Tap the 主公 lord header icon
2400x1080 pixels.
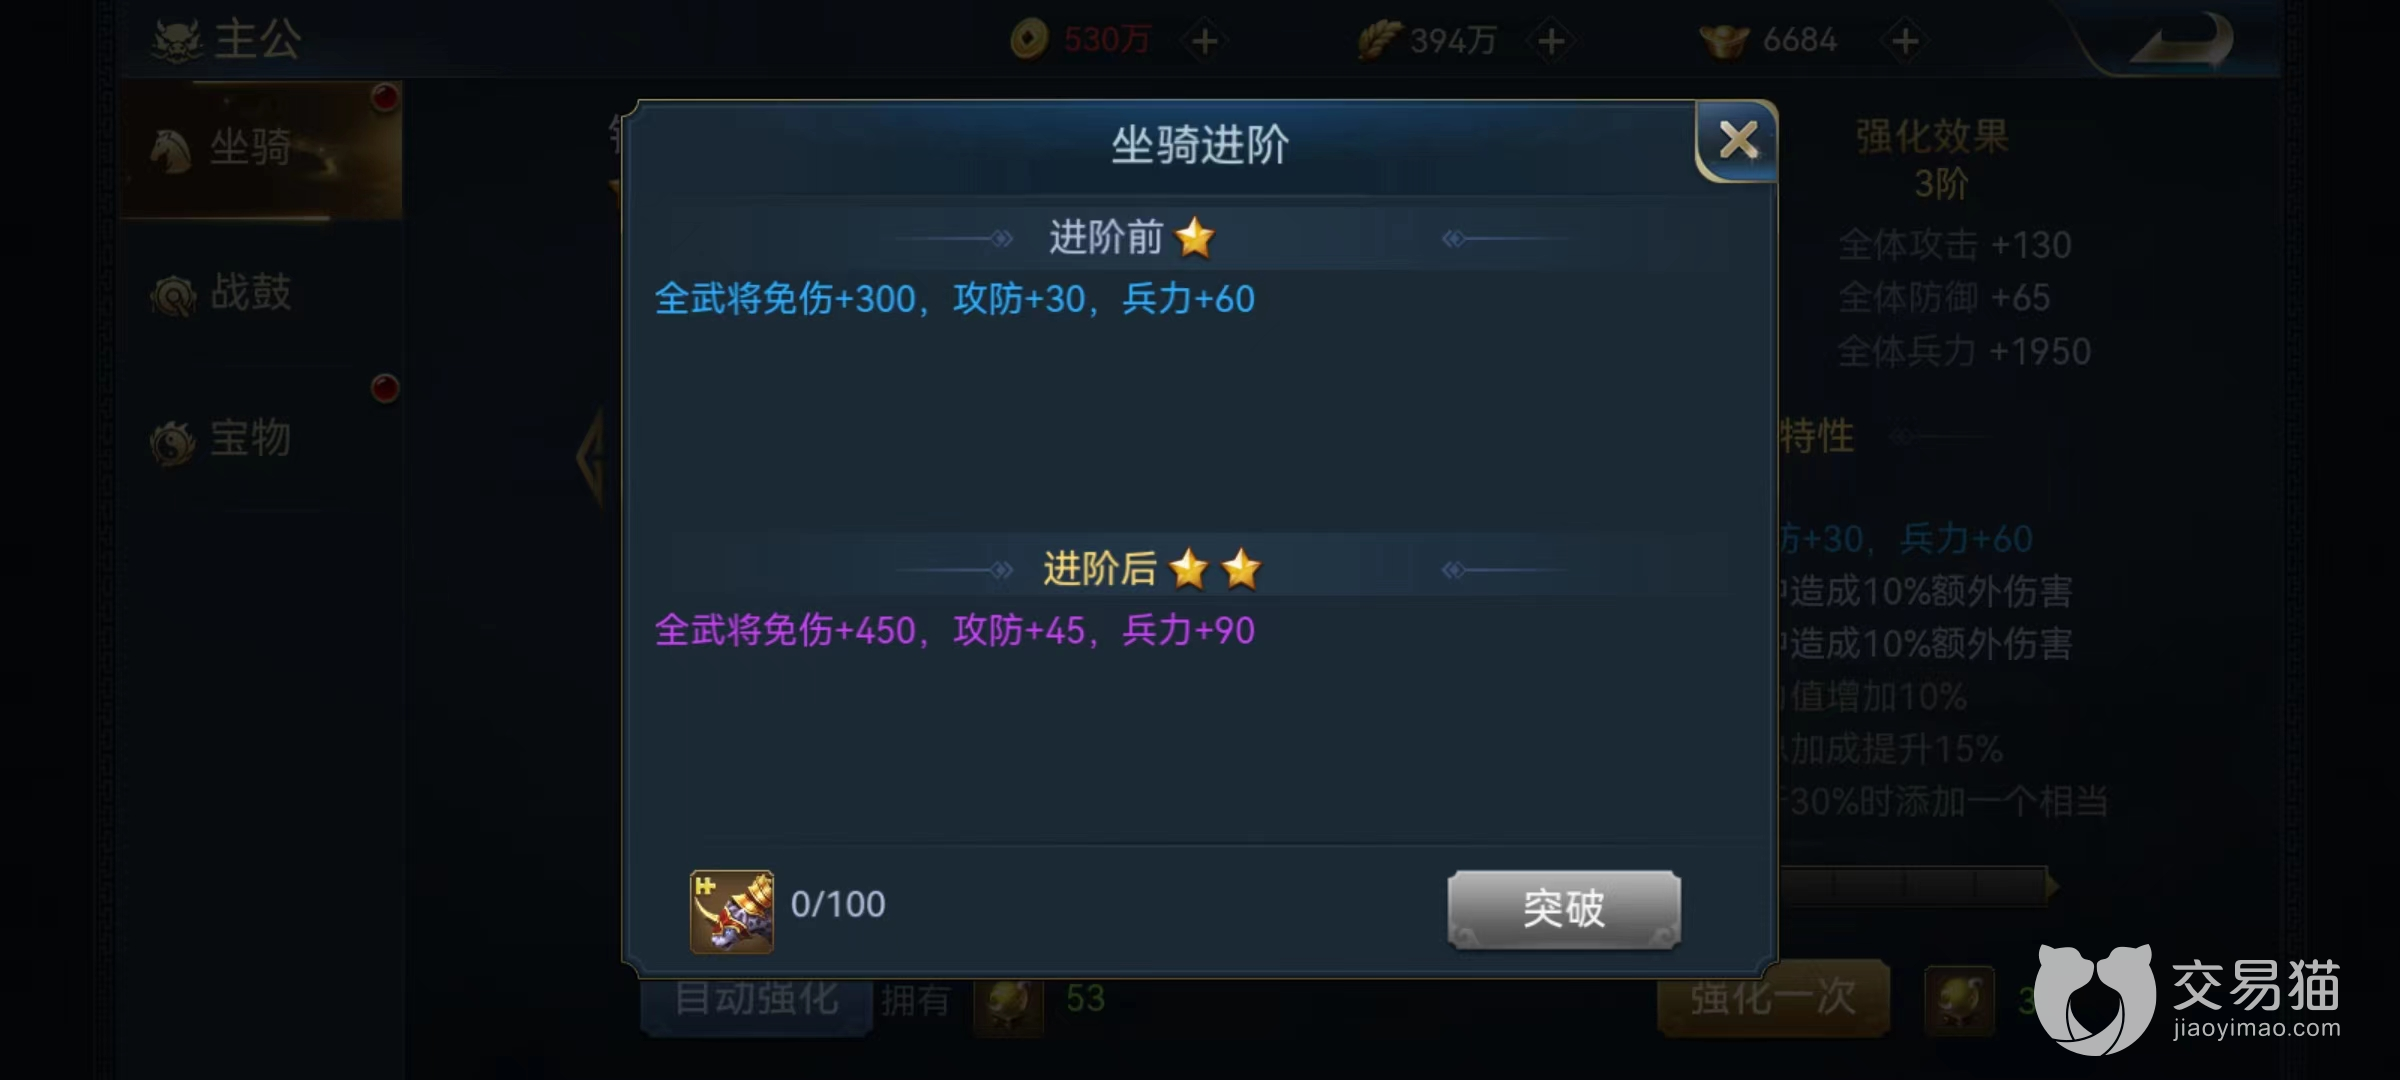tap(178, 40)
